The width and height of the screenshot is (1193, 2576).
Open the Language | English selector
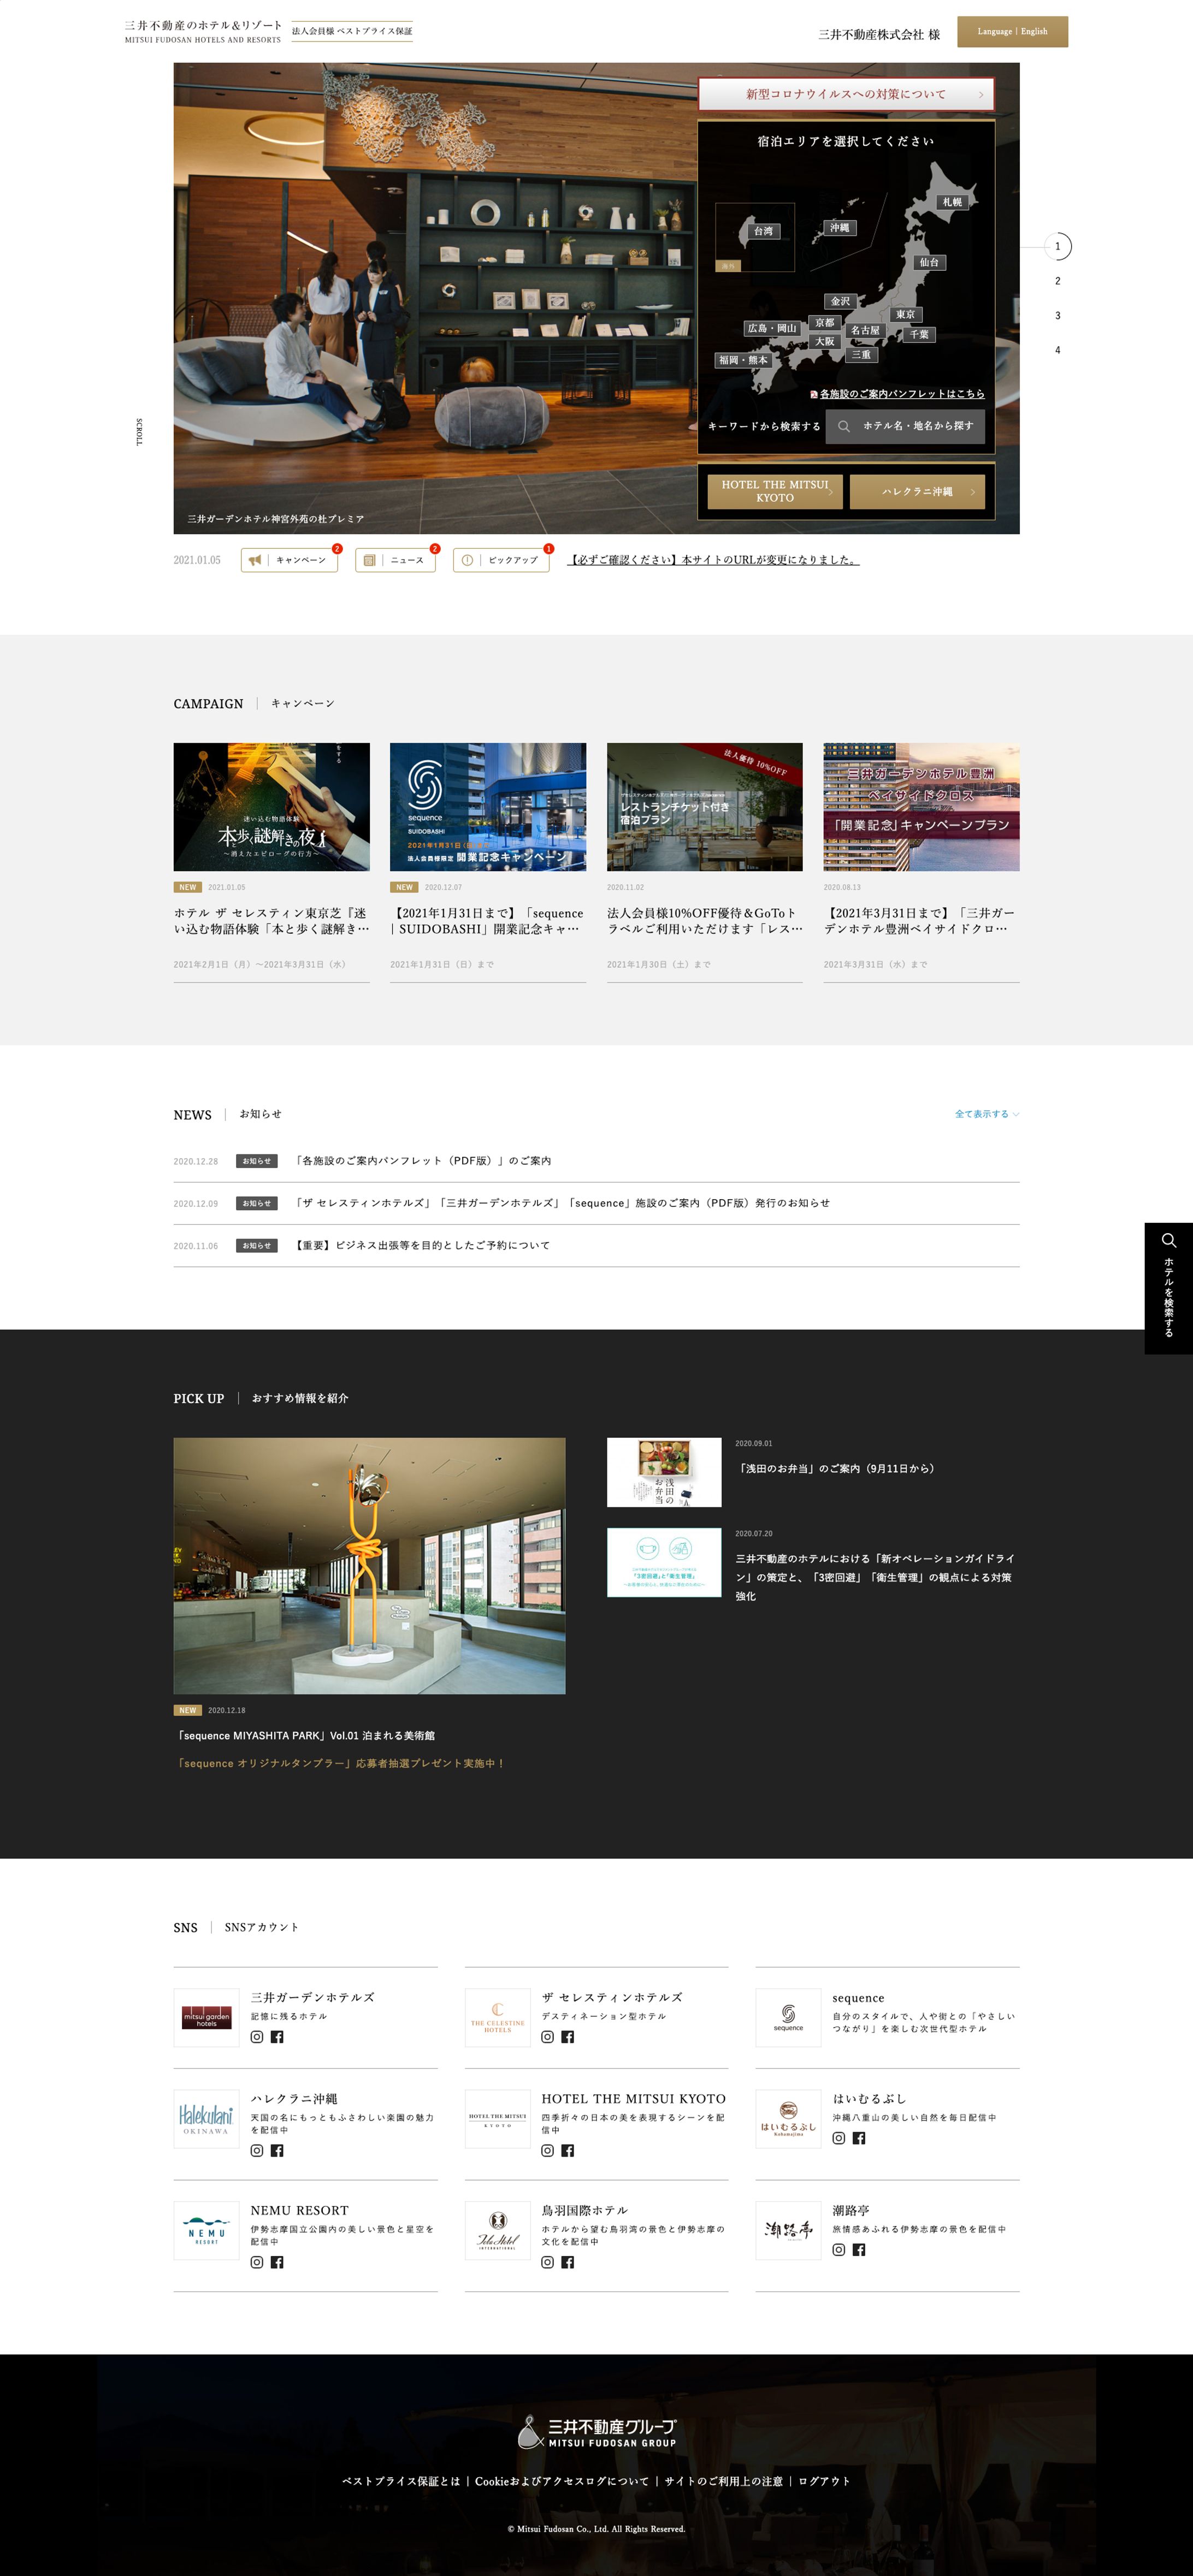pyautogui.click(x=1012, y=32)
